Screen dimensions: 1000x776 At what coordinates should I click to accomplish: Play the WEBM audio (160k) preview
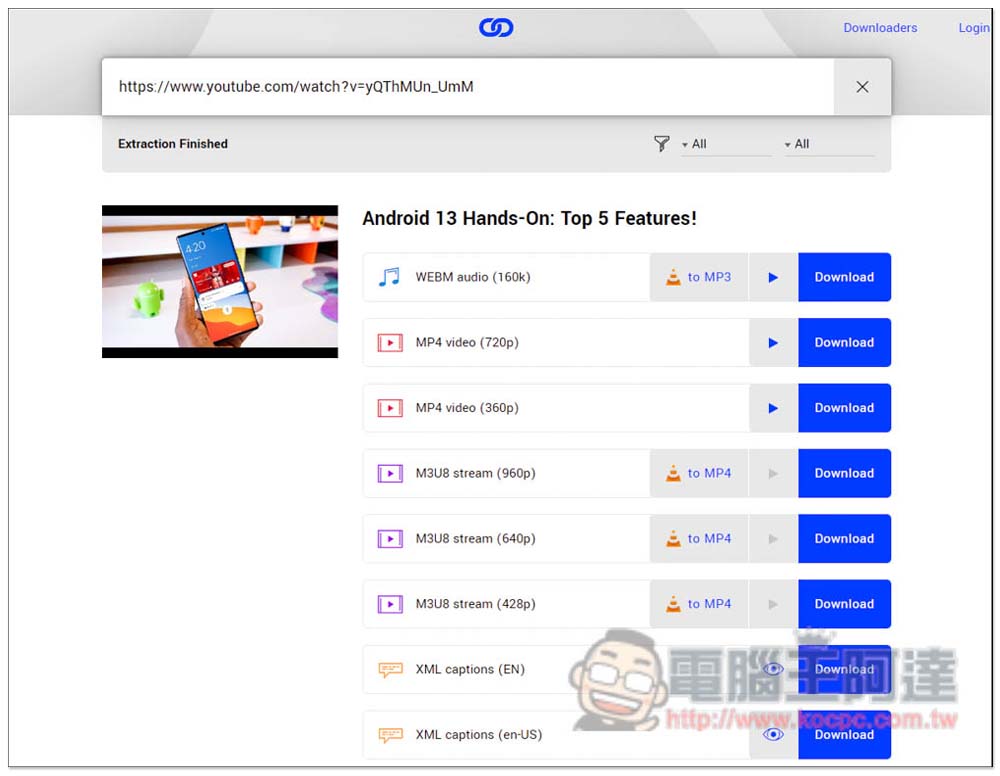[x=773, y=277]
